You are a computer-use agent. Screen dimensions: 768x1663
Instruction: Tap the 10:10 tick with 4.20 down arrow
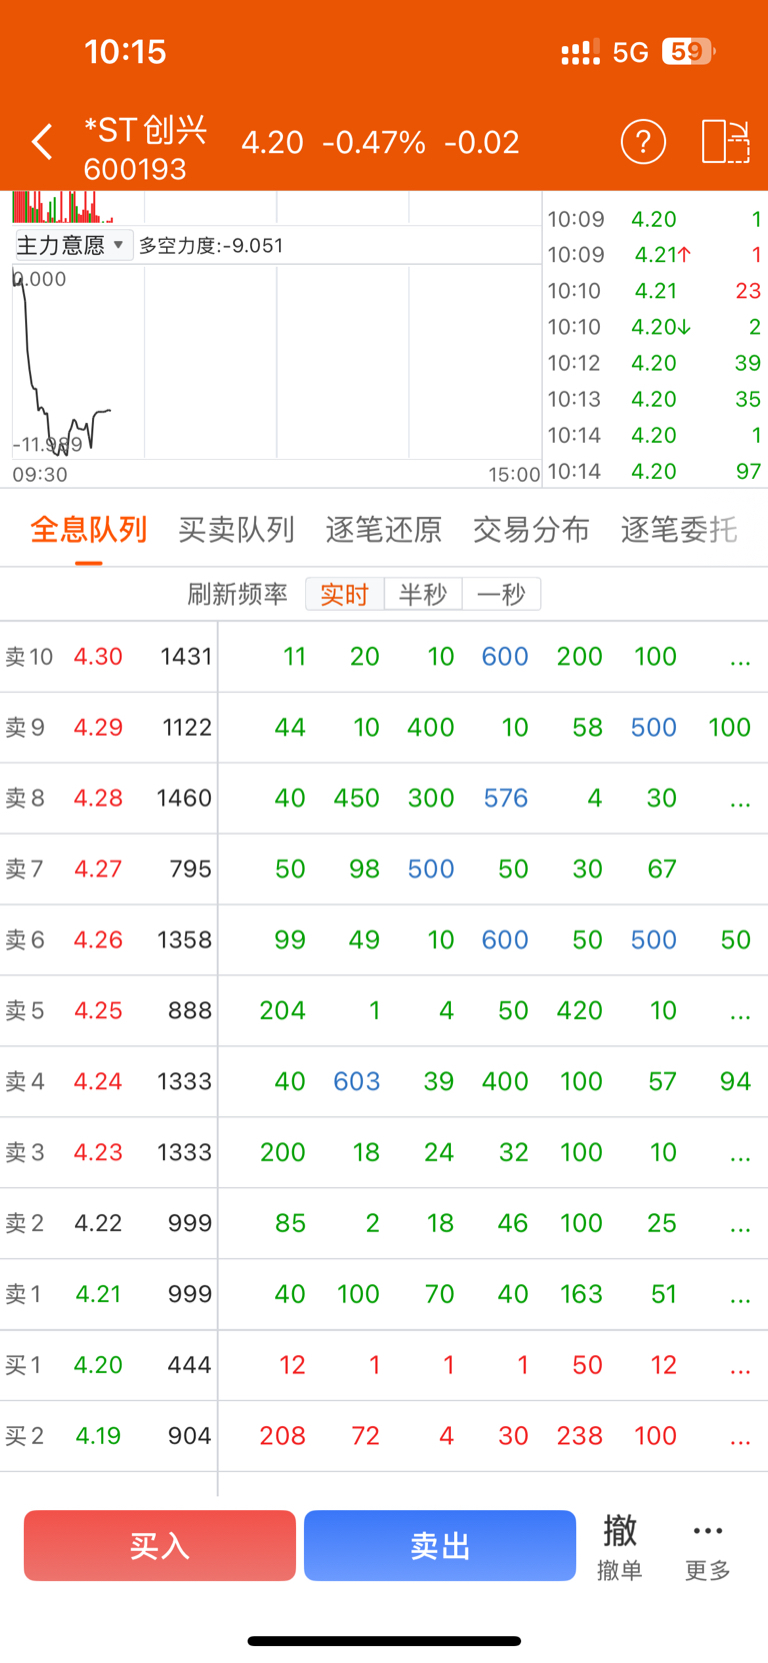[655, 327]
